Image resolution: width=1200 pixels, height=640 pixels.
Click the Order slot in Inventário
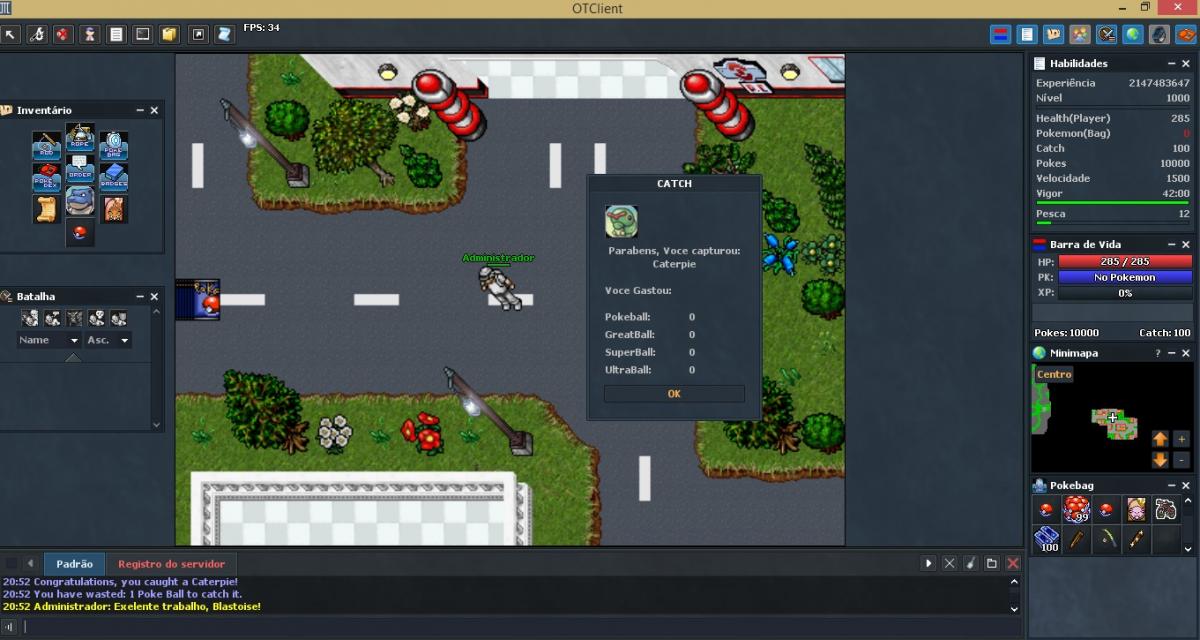click(x=80, y=170)
